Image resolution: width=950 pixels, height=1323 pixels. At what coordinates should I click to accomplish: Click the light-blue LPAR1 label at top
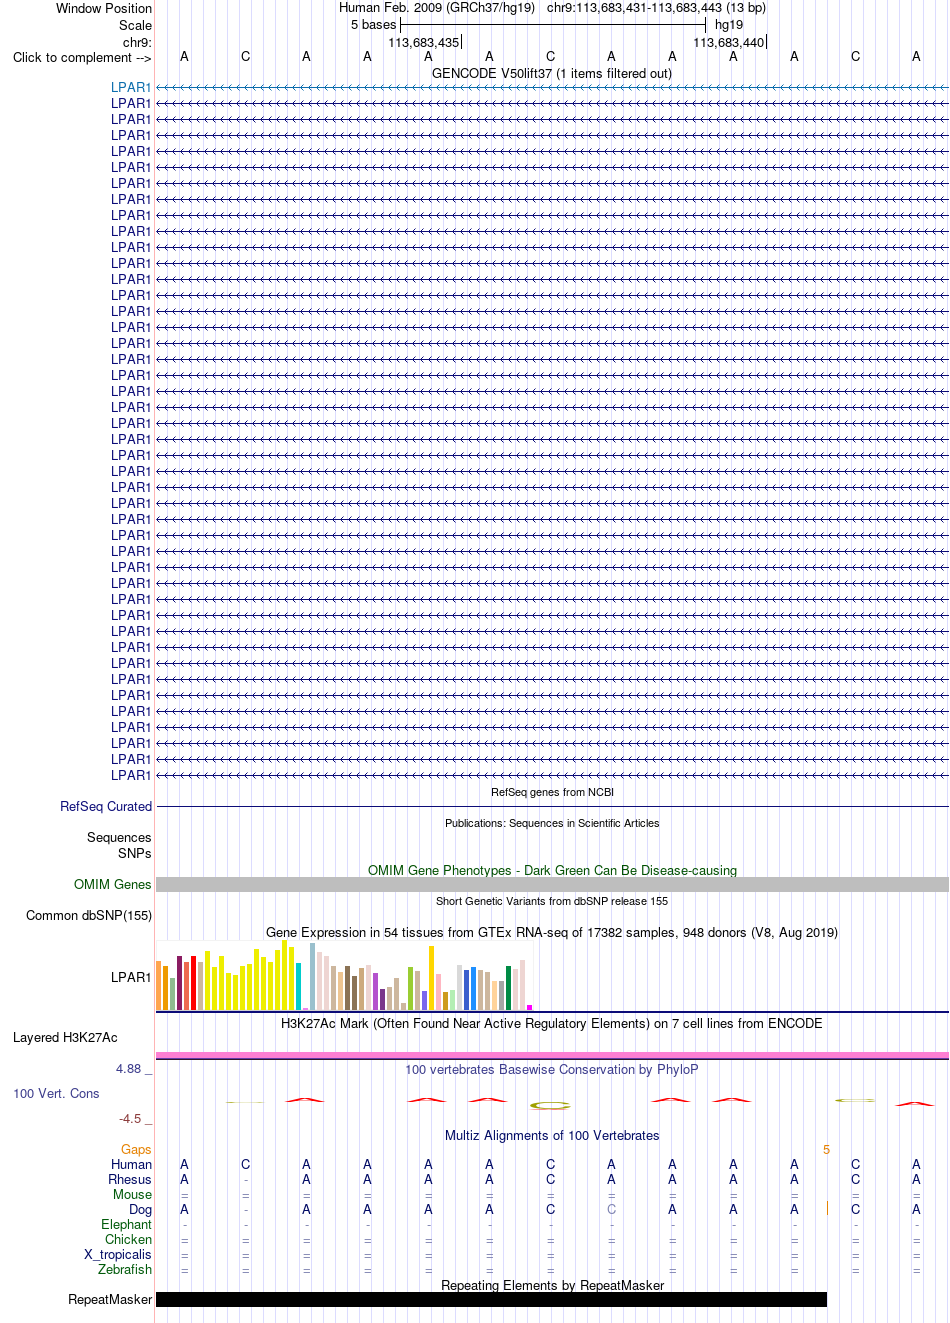[131, 87]
